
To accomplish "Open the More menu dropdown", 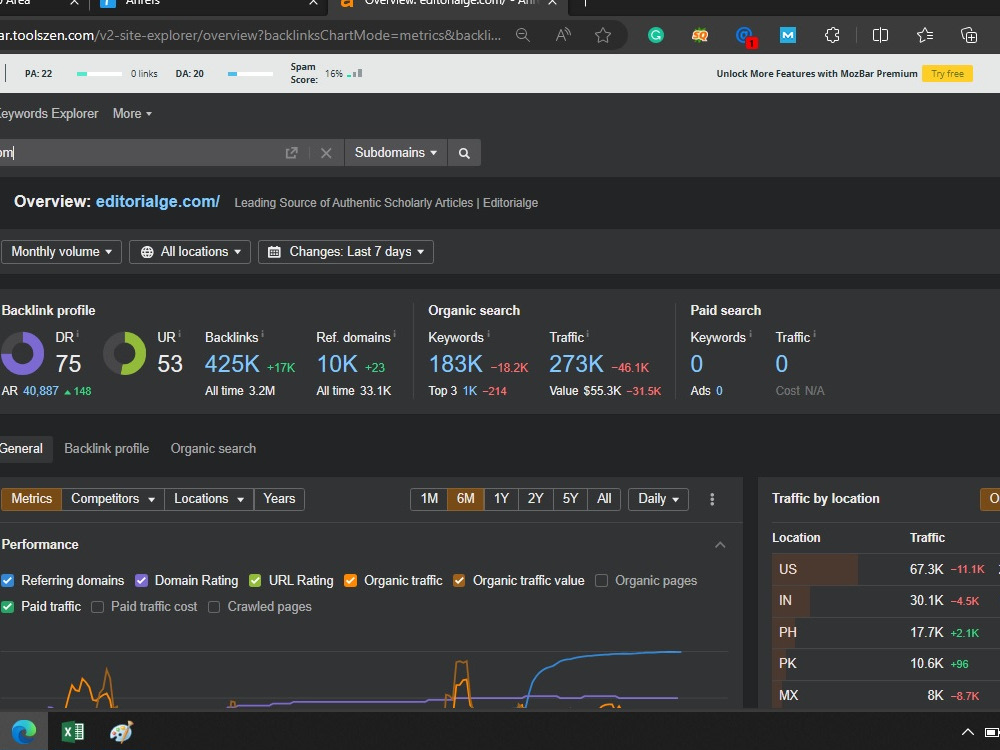I will [132, 114].
